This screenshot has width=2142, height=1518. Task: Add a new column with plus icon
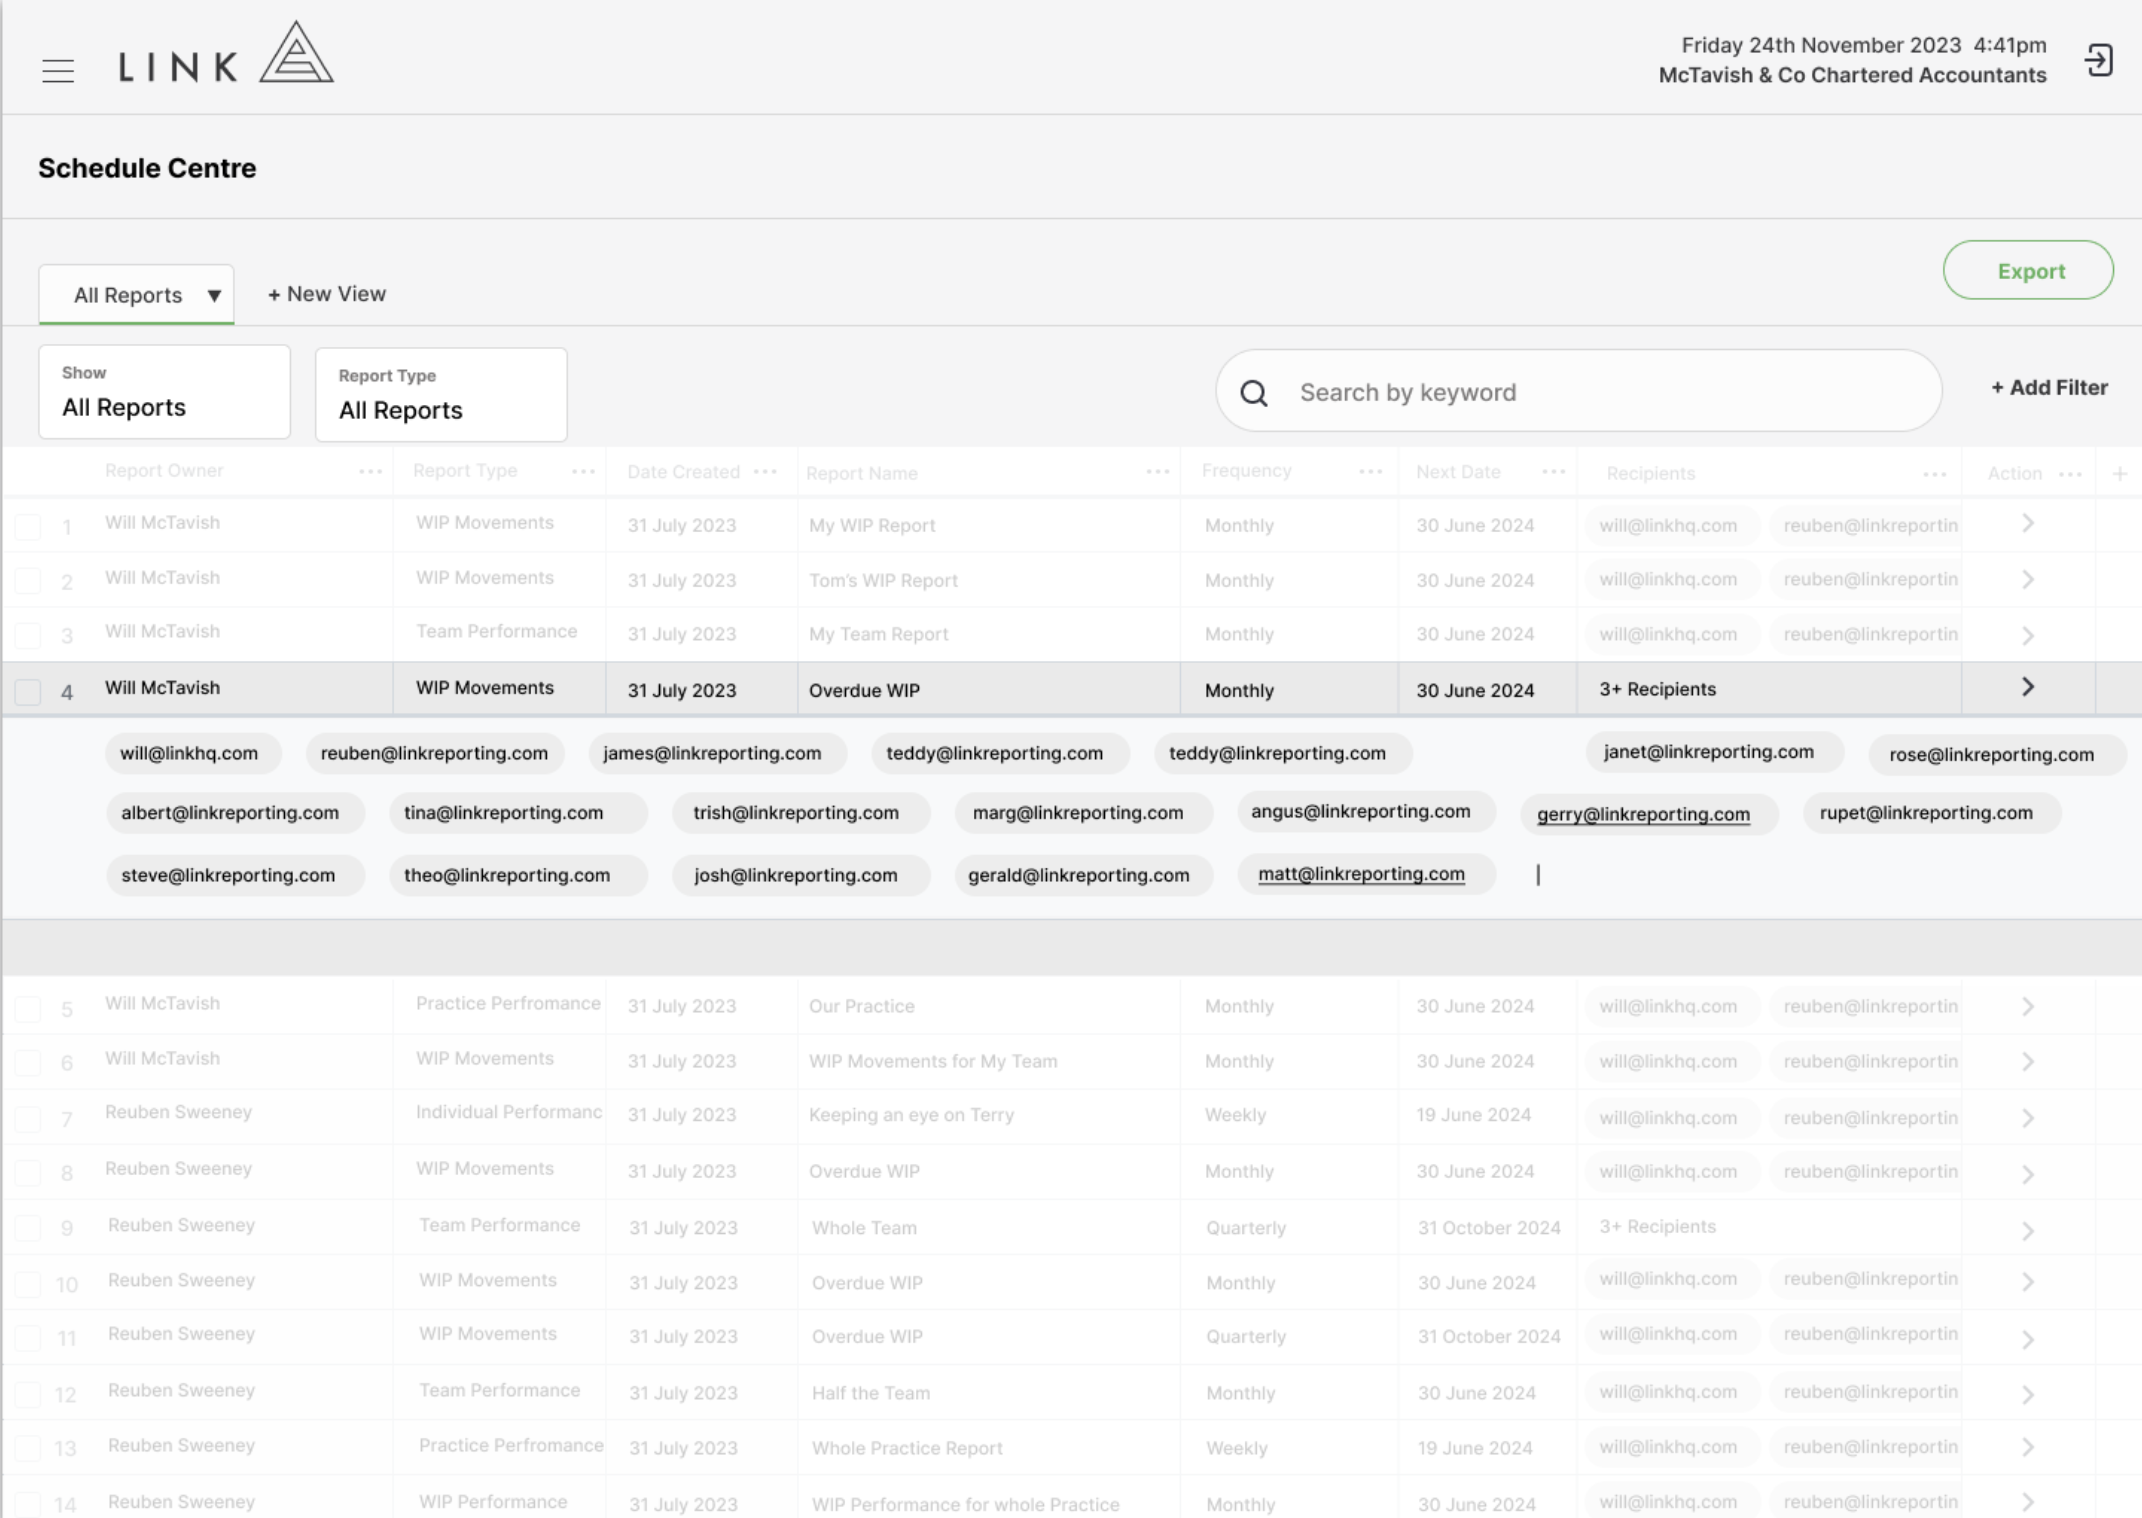click(x=2119, y=474)
